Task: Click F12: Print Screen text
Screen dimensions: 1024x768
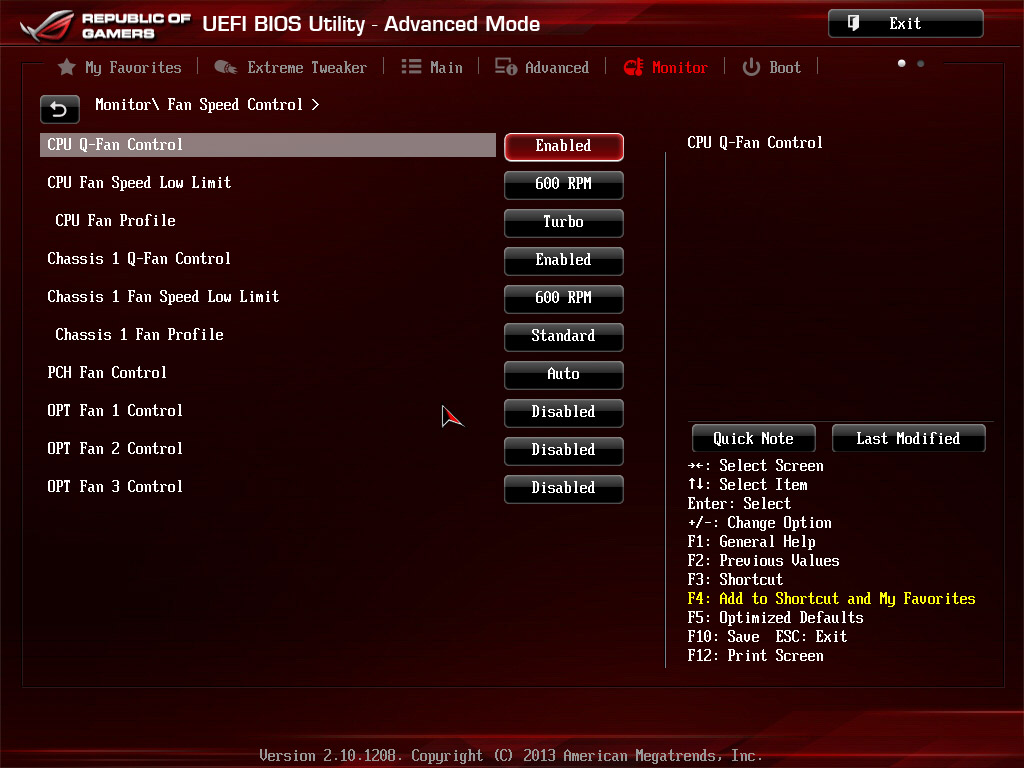Action: pos(756,655)
